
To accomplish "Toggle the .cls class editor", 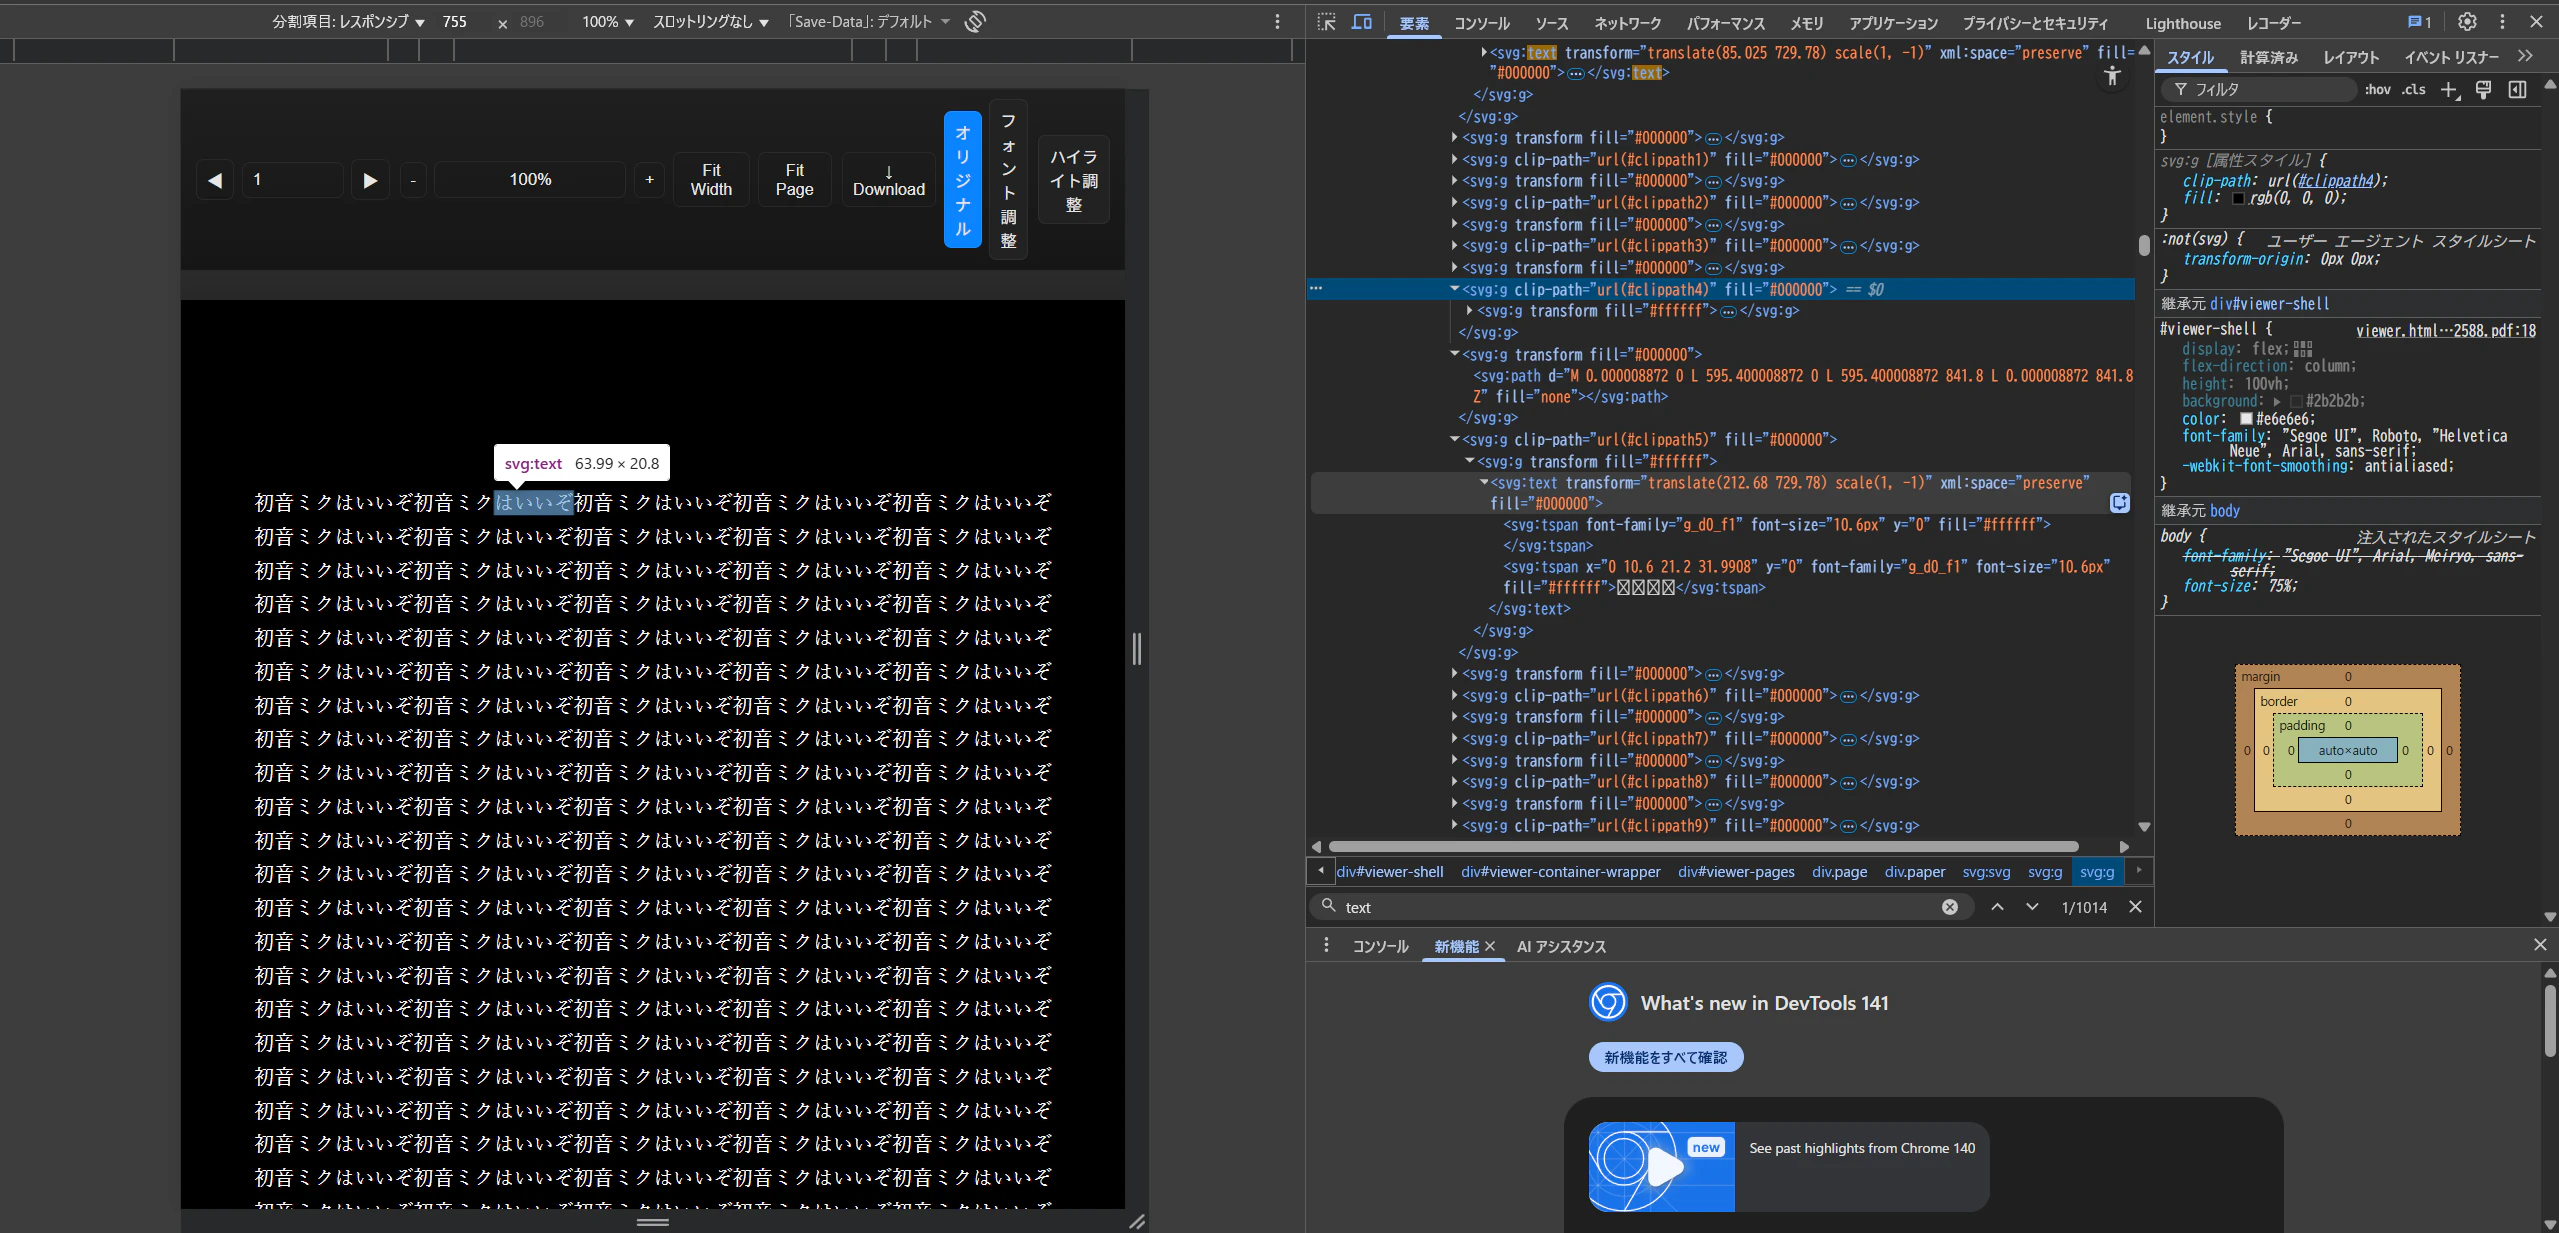I will pyautogui.click(x=2415, y=90).
